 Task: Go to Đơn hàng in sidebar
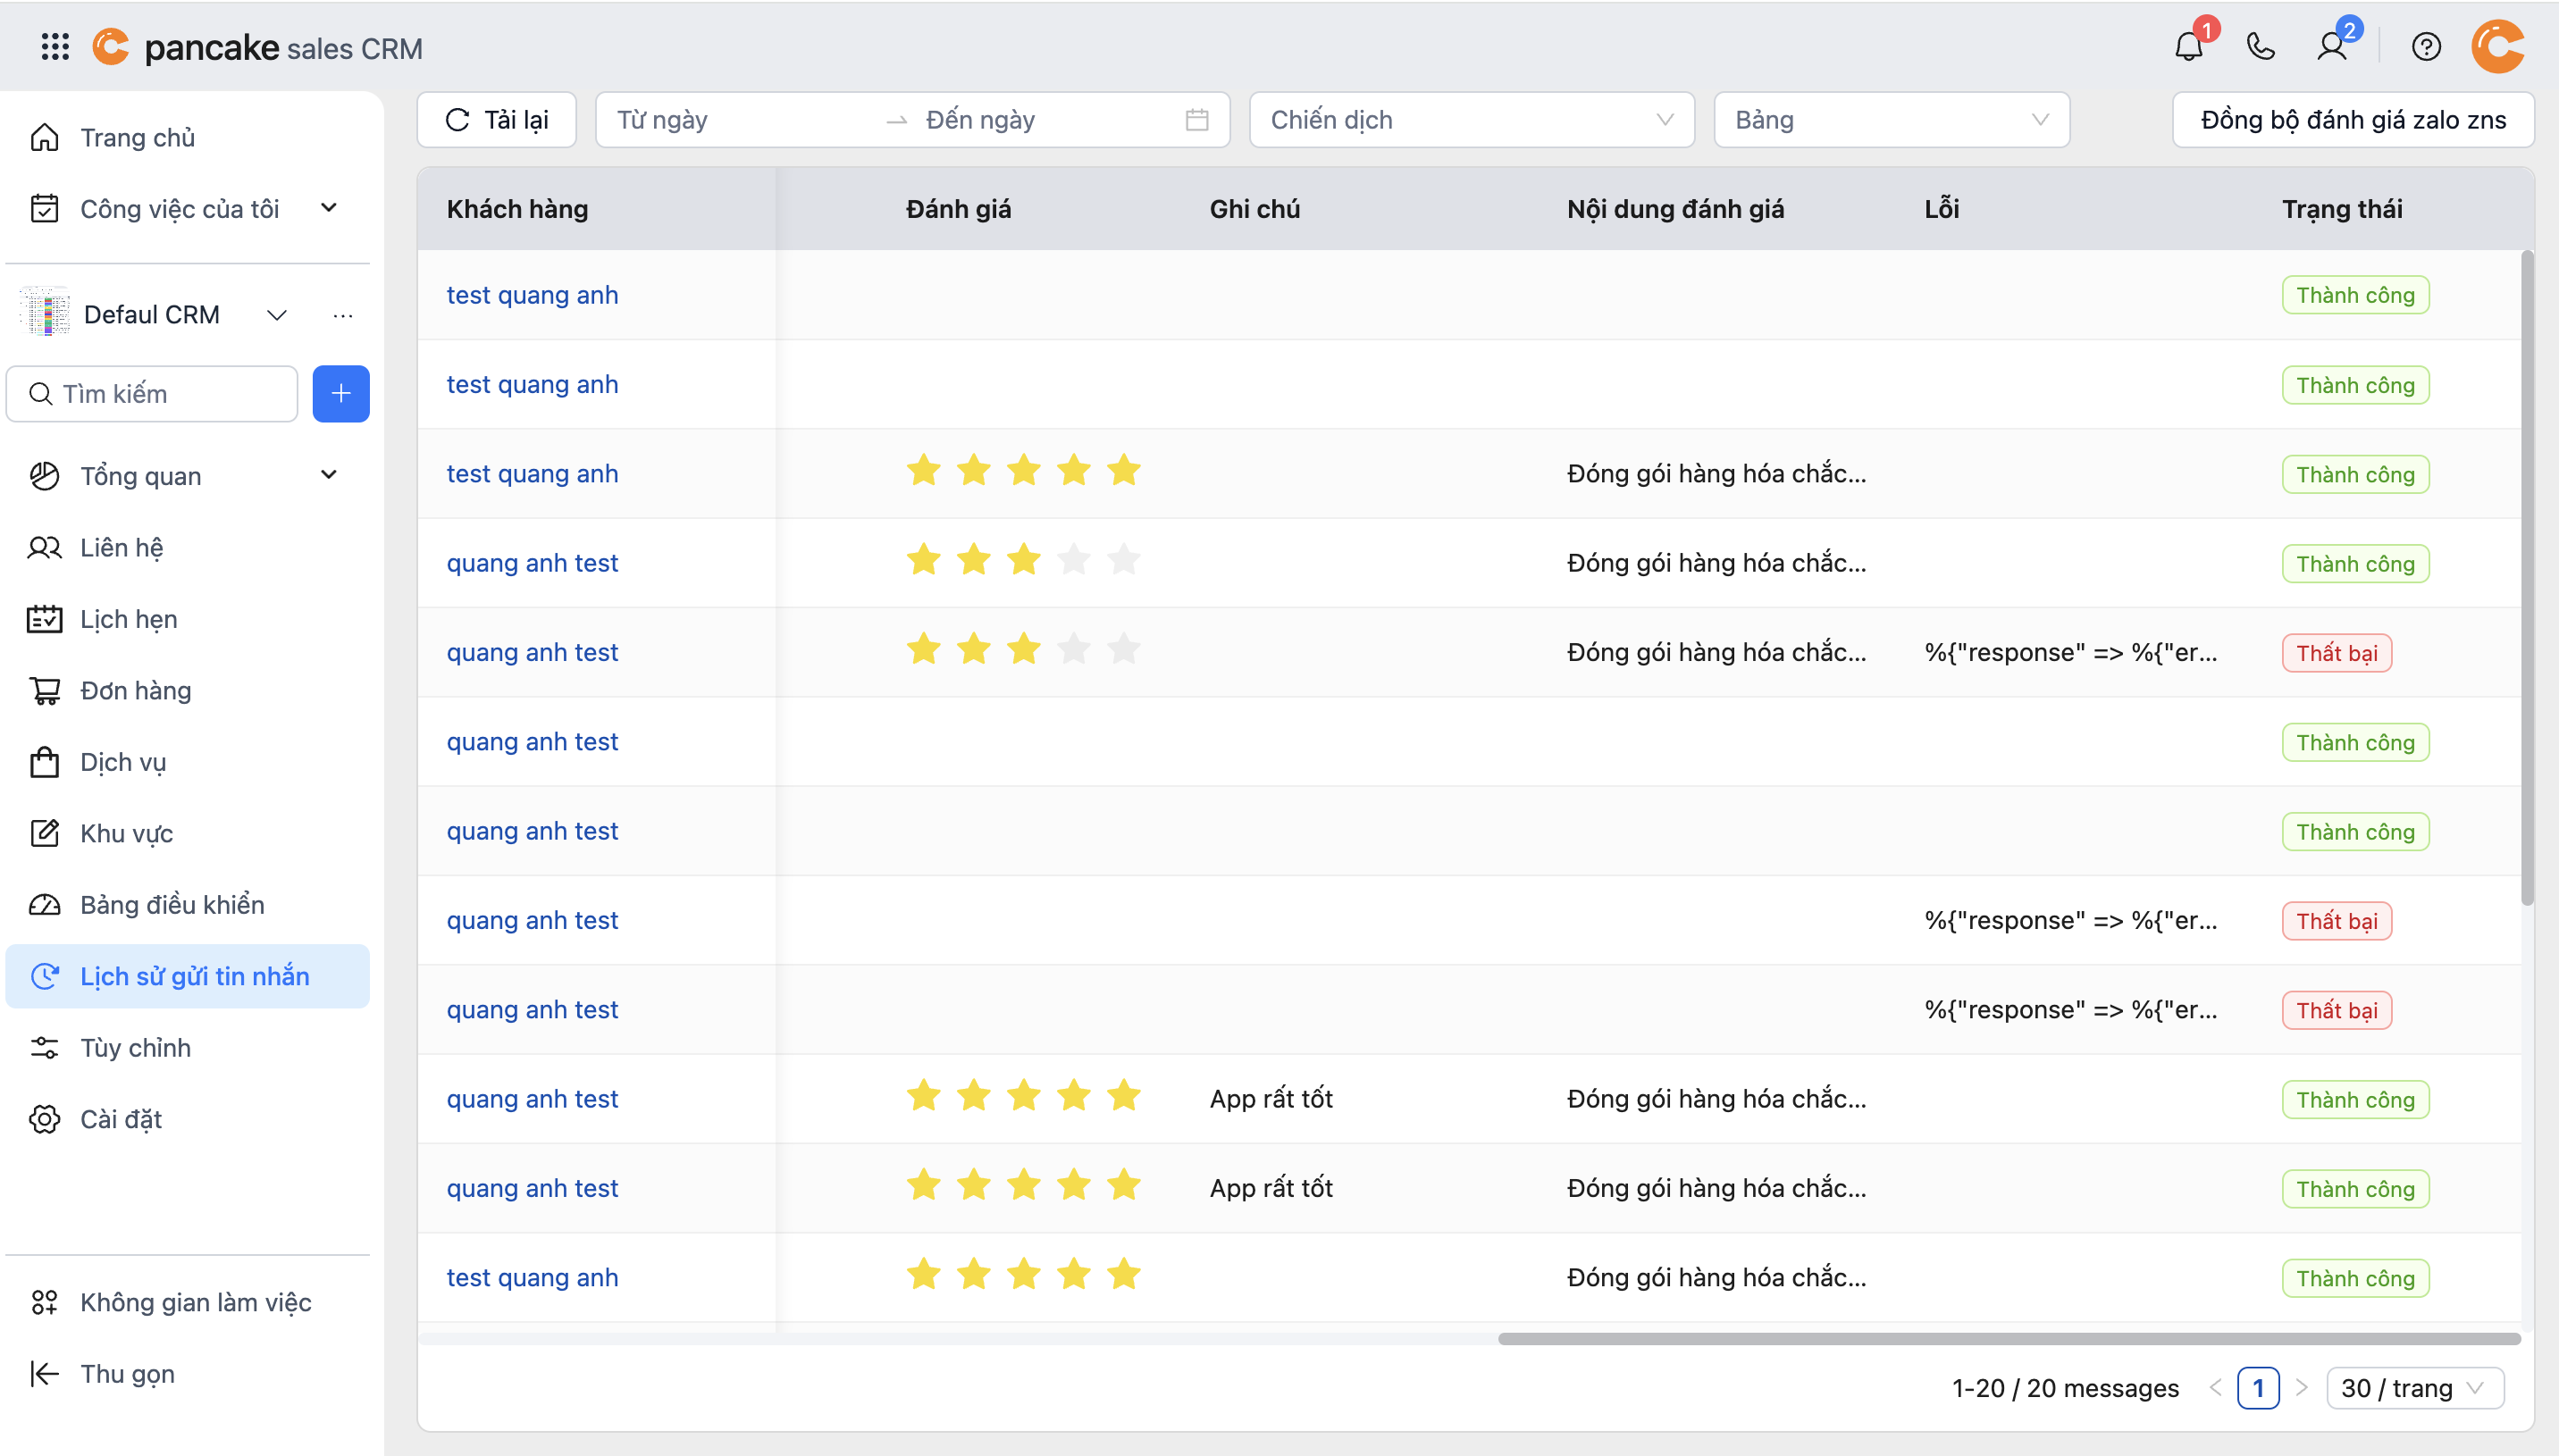pyautogui.click(x=135, y=690)
